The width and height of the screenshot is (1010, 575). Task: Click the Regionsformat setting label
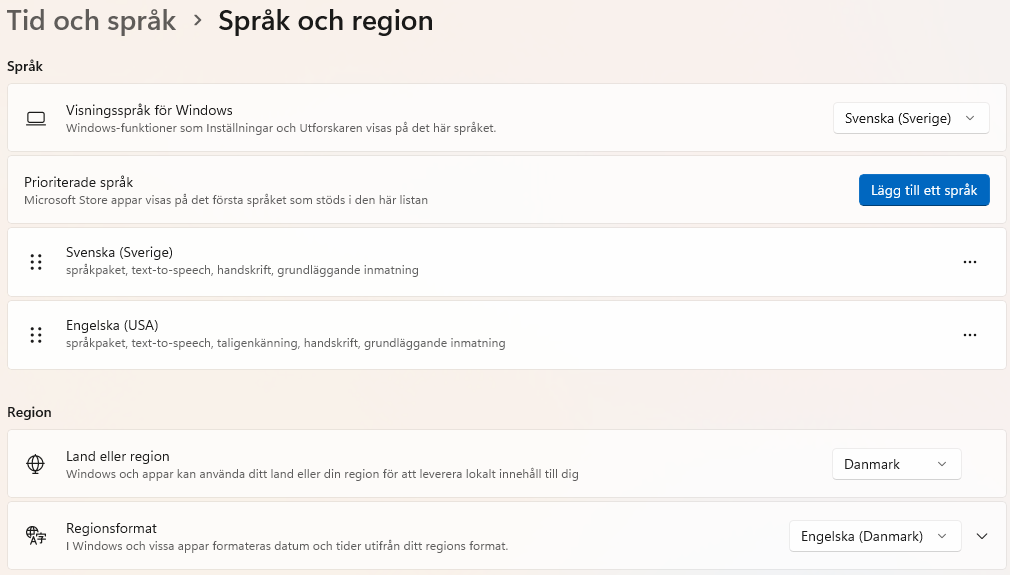point(111,528)
